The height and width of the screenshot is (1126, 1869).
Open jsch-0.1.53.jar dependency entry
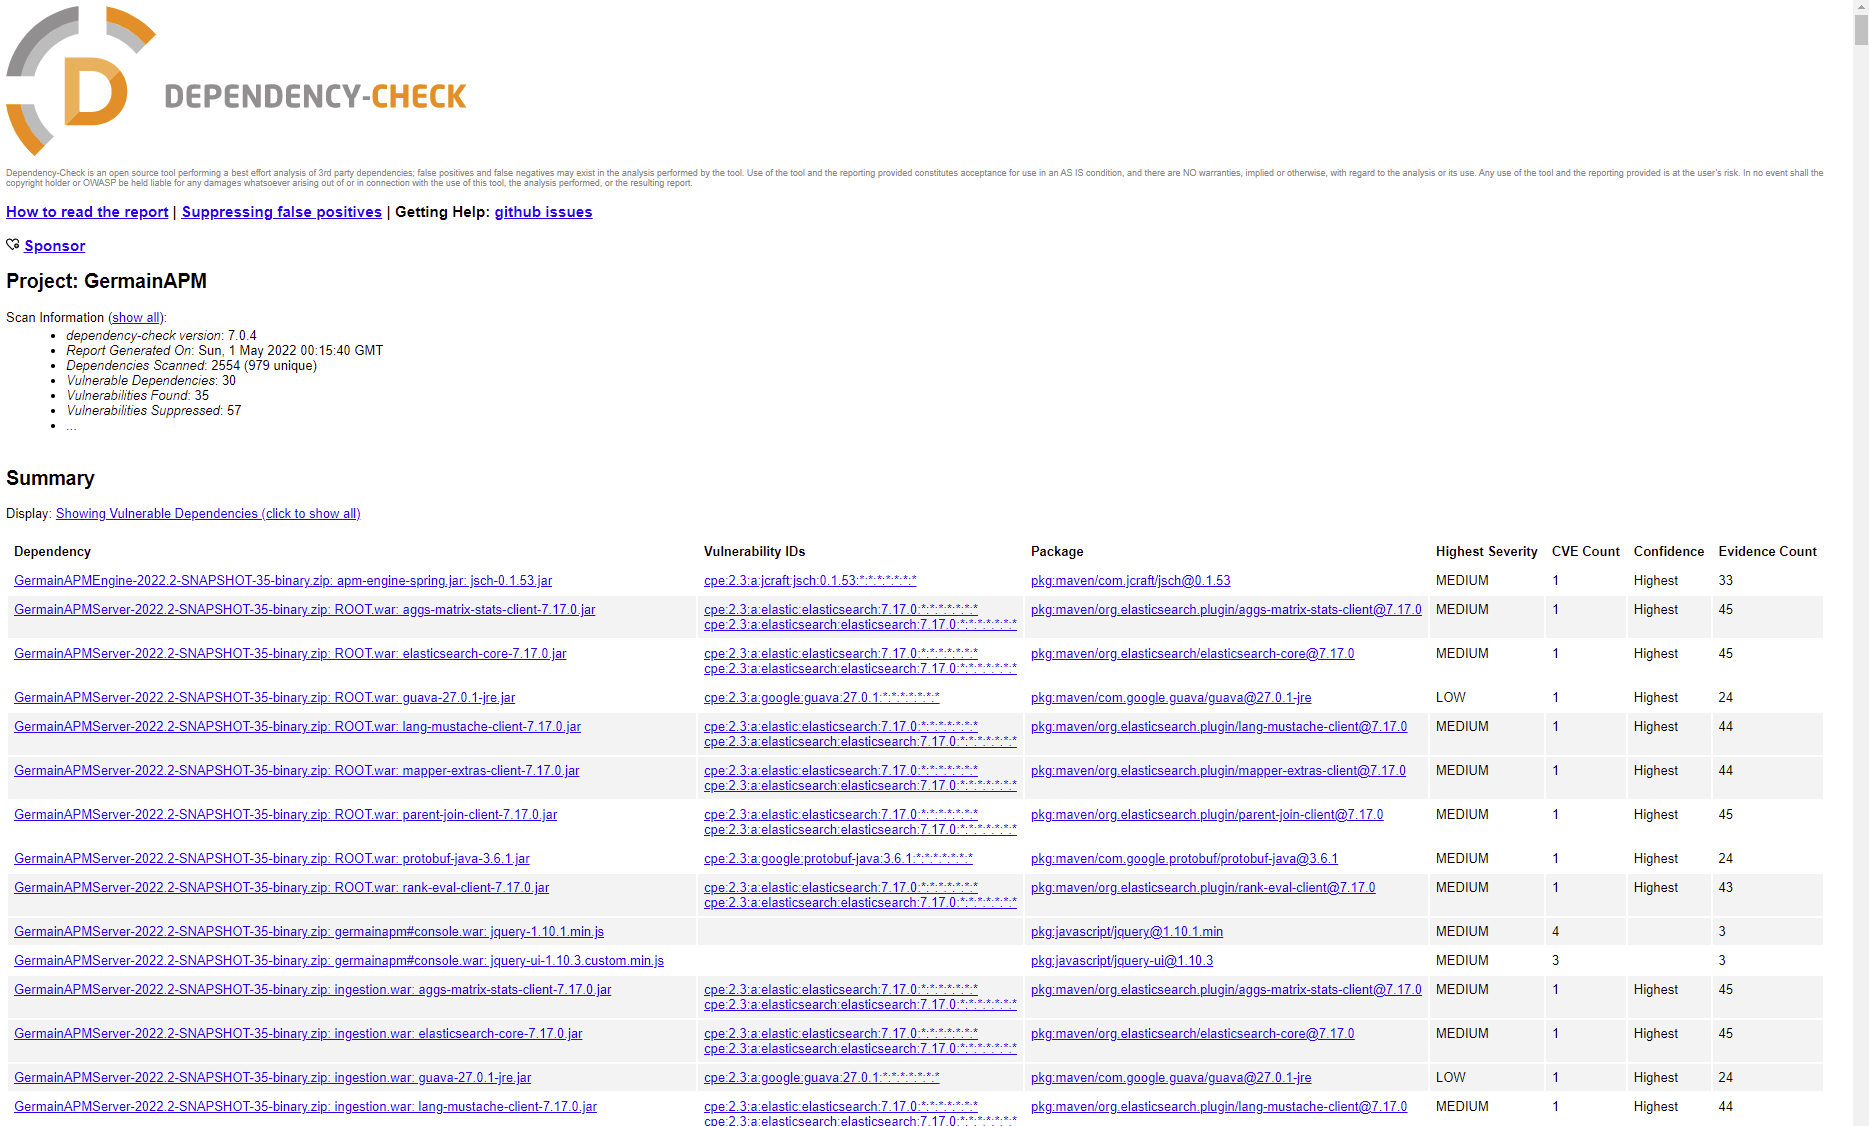click(283, 581)
